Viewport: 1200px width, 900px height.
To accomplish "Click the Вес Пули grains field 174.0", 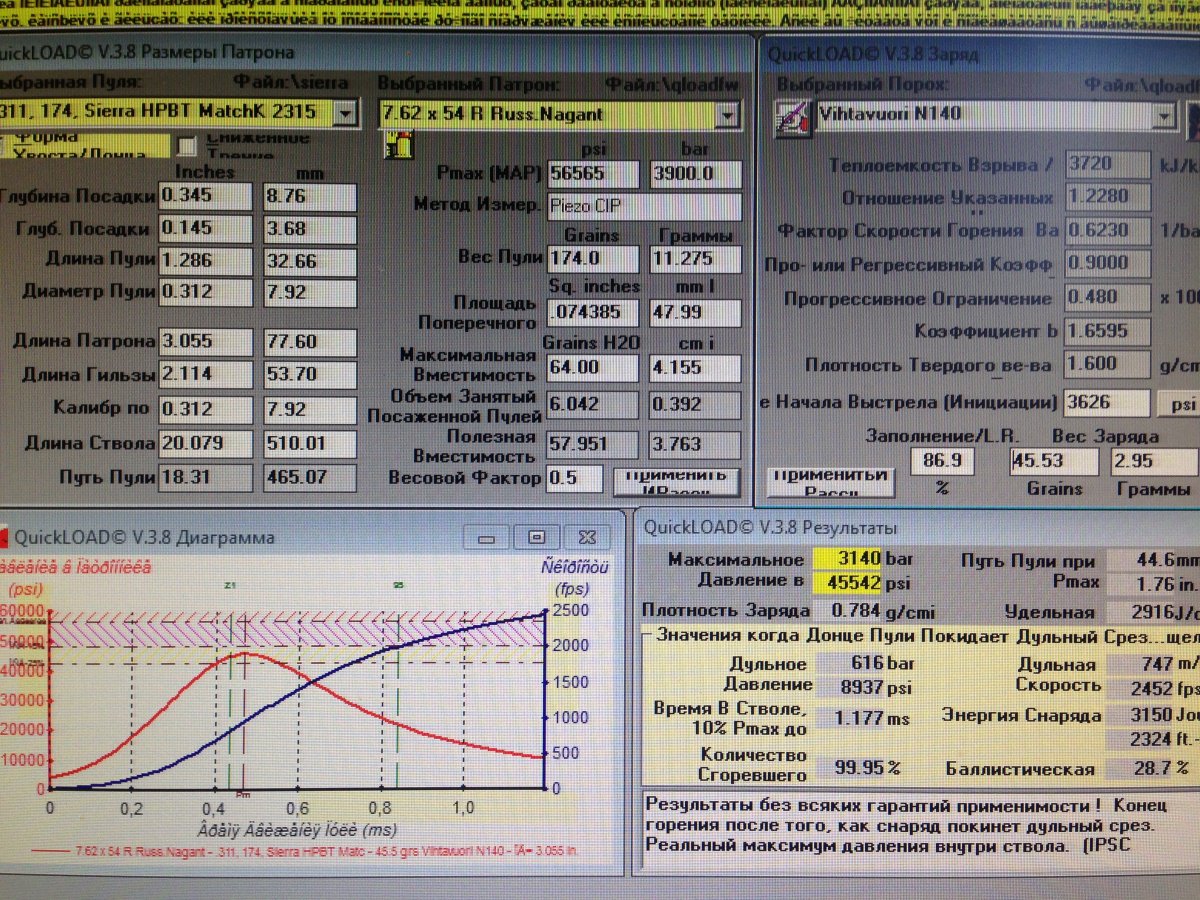I will (593, 259).
